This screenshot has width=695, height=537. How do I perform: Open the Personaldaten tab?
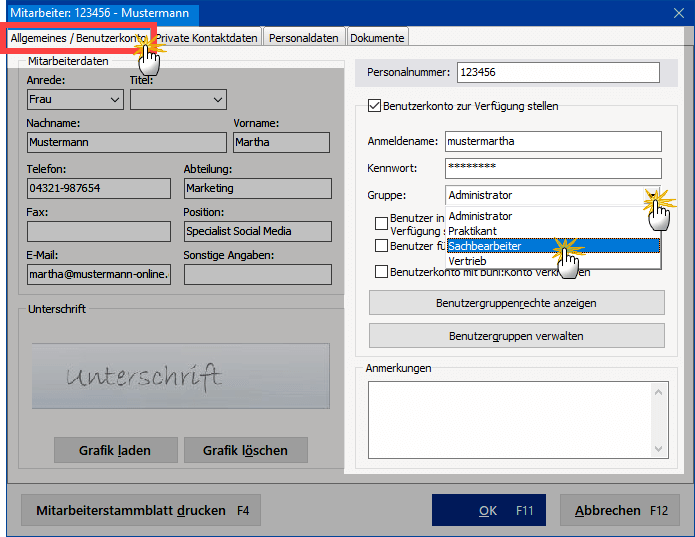[304, 38]
